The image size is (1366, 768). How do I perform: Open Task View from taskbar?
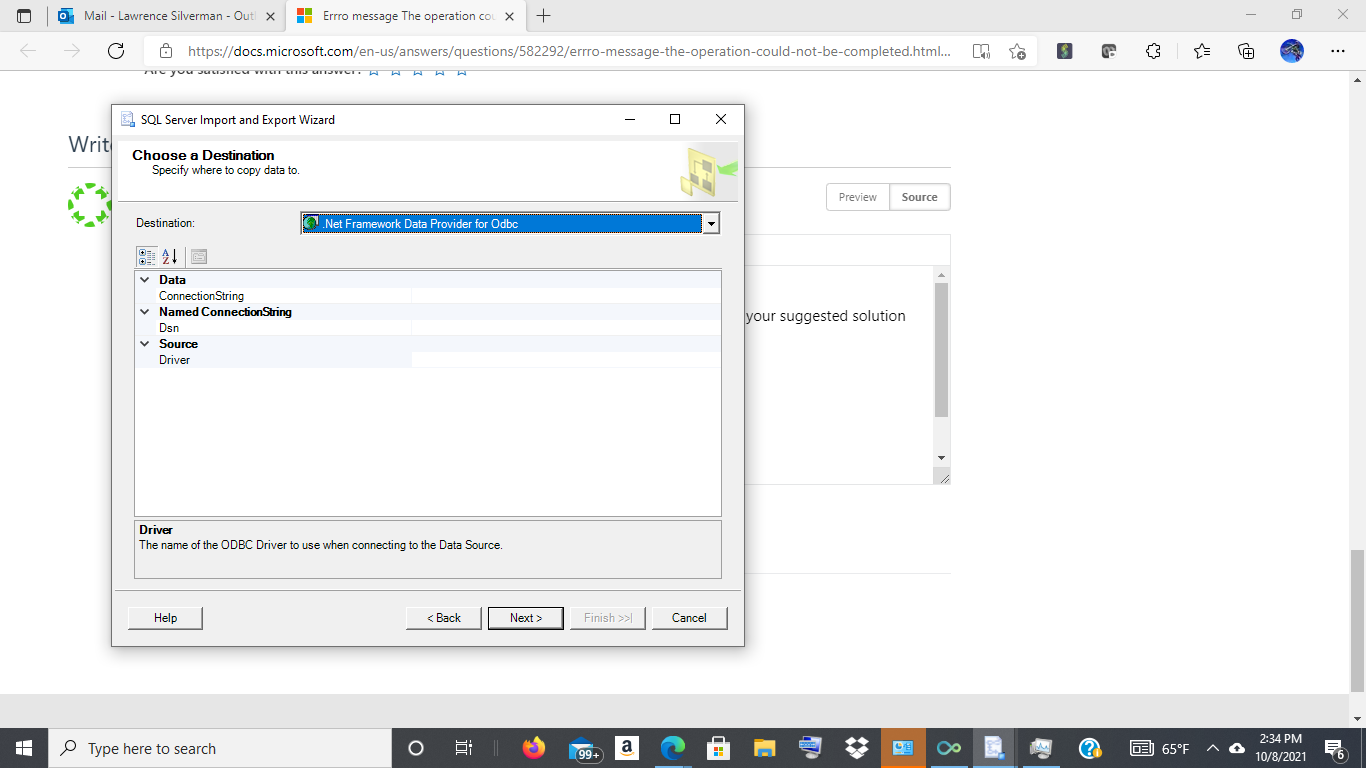coord(464,748)
